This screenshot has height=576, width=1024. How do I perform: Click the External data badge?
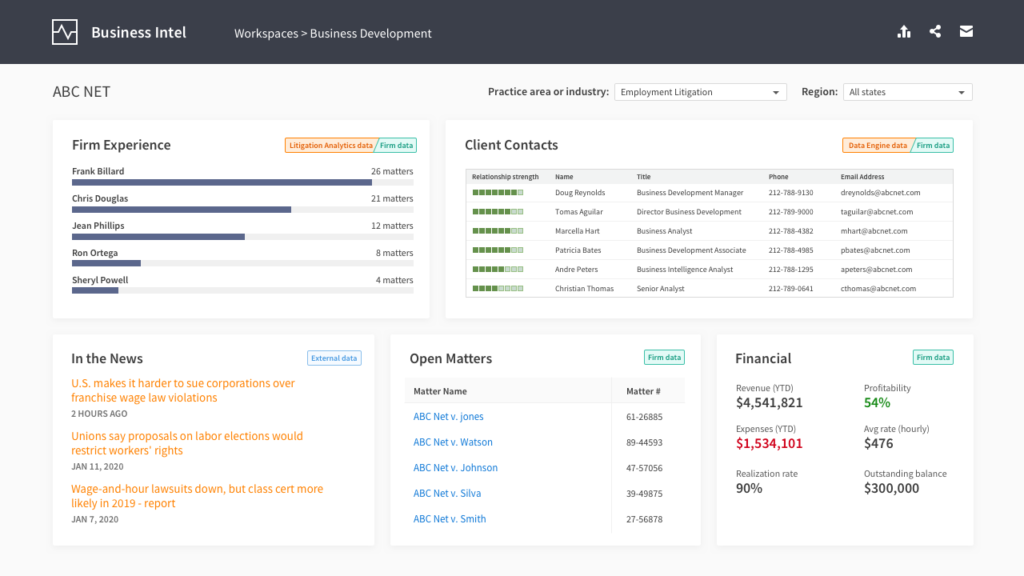pyautogui.click(x=334, y=358)
